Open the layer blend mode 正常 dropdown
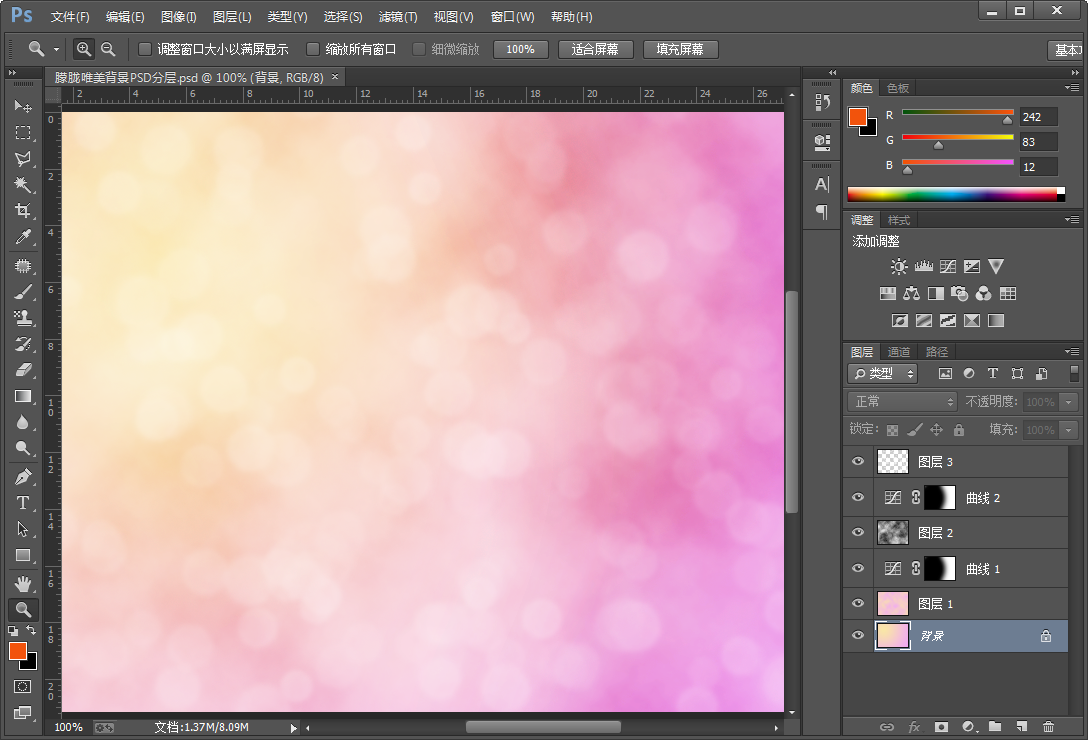This screenshot has height=740, width=1088. click(903, 401)
